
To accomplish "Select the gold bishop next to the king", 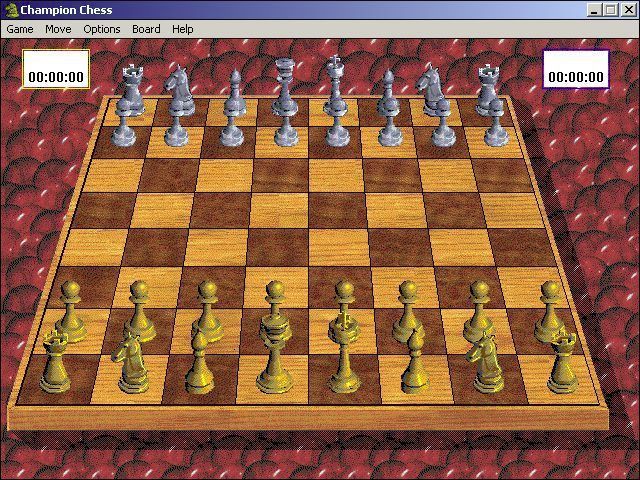I will [x=414, y=360].
